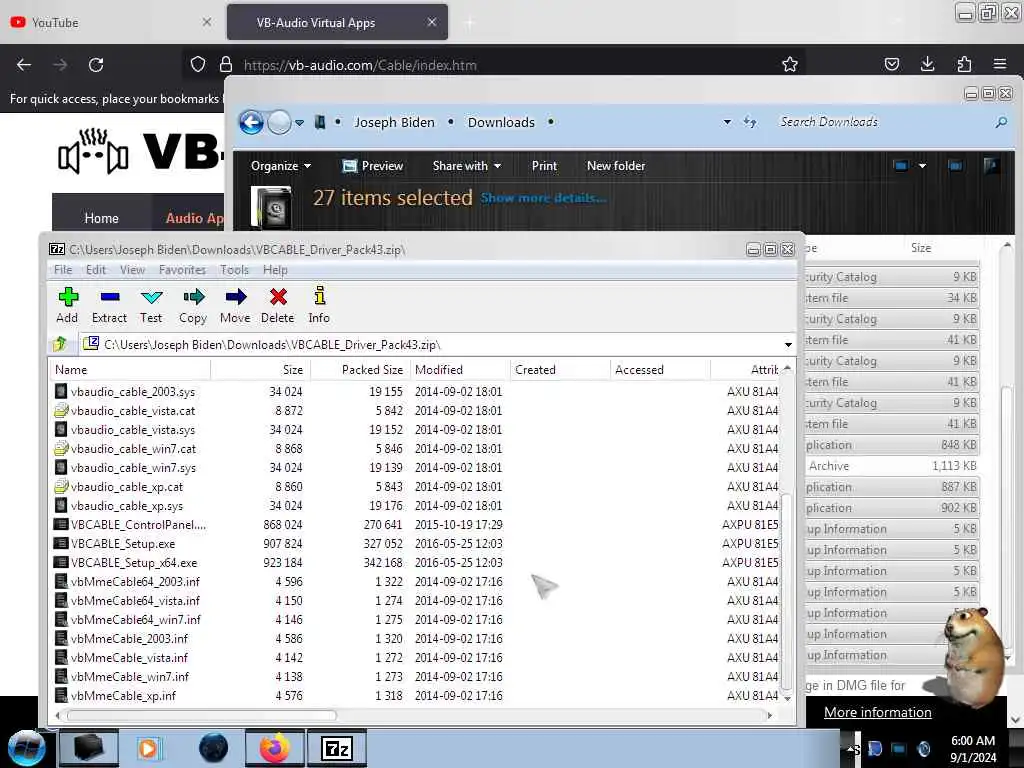Run the Test tool in 7-Zip
Viewport: 1024px width, 768px height.
(151, 305)
